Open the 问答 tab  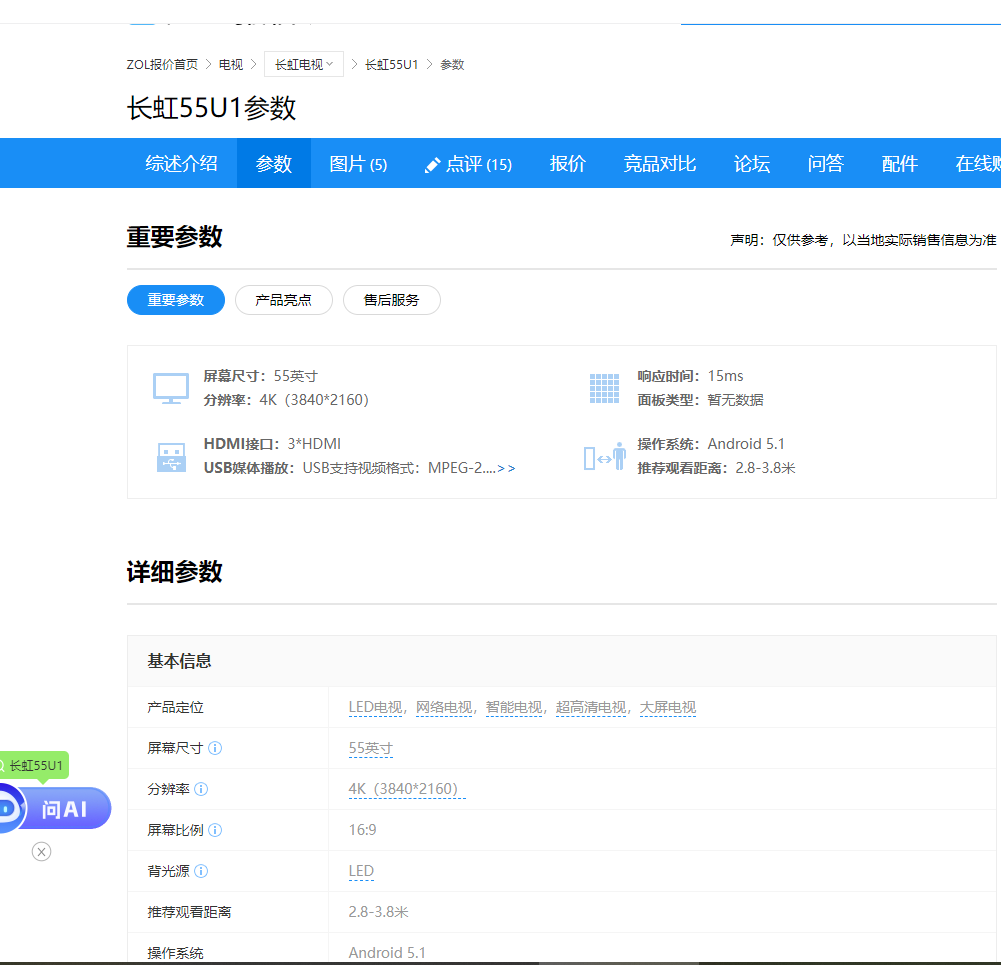[825, 163]
